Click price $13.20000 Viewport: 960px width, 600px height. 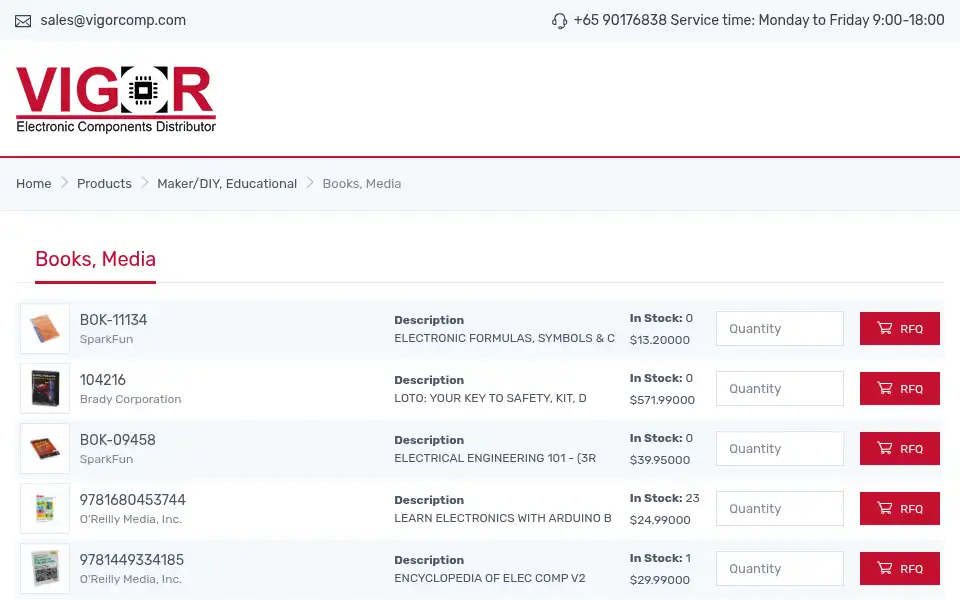pos(659,340)
